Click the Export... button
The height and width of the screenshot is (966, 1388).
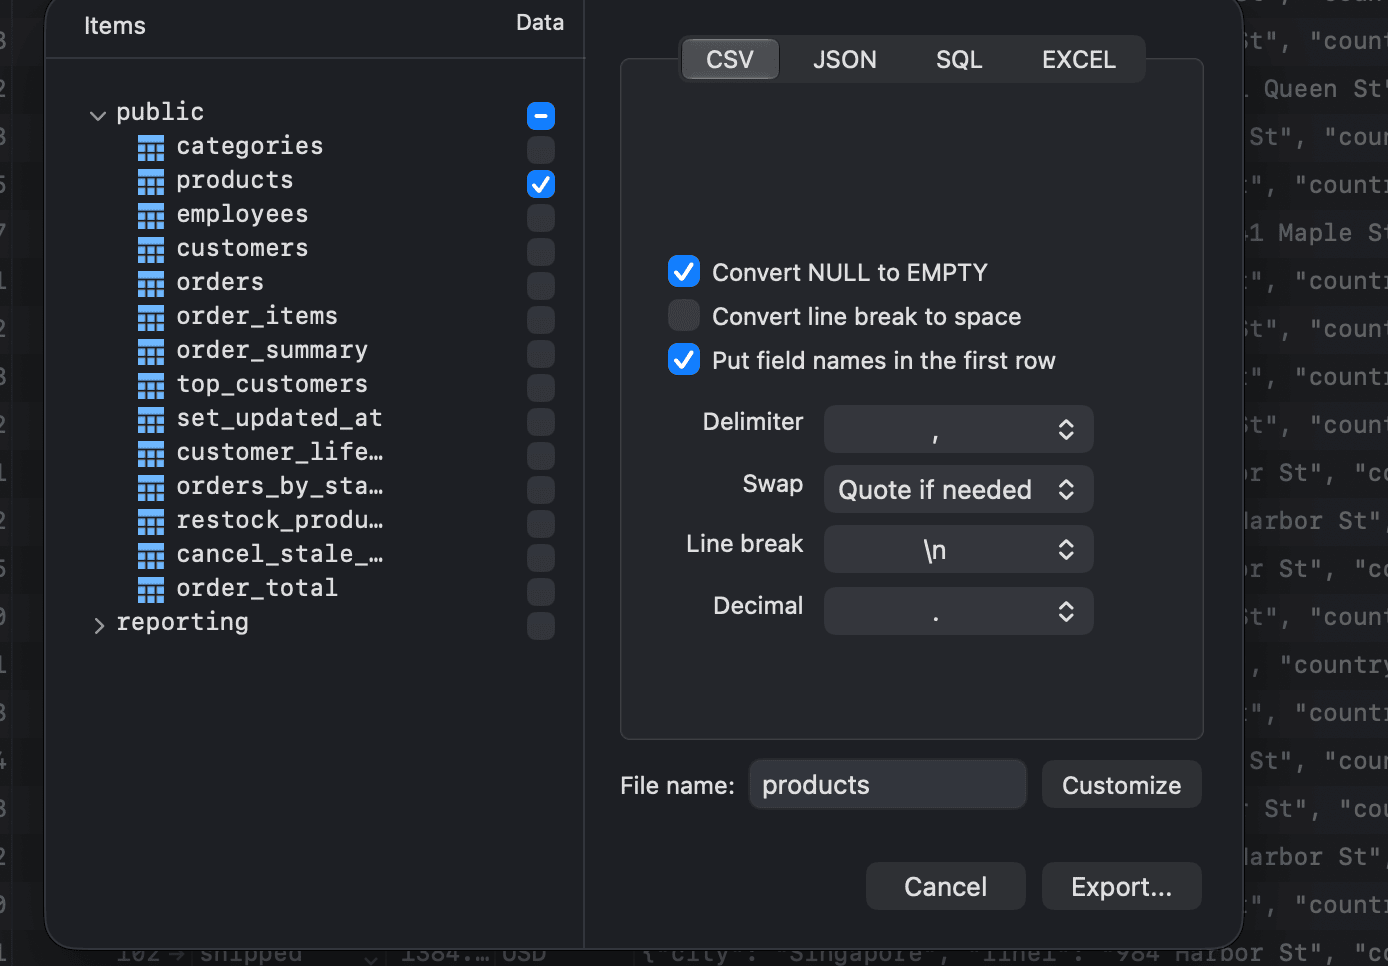[x=1122, y=887]
